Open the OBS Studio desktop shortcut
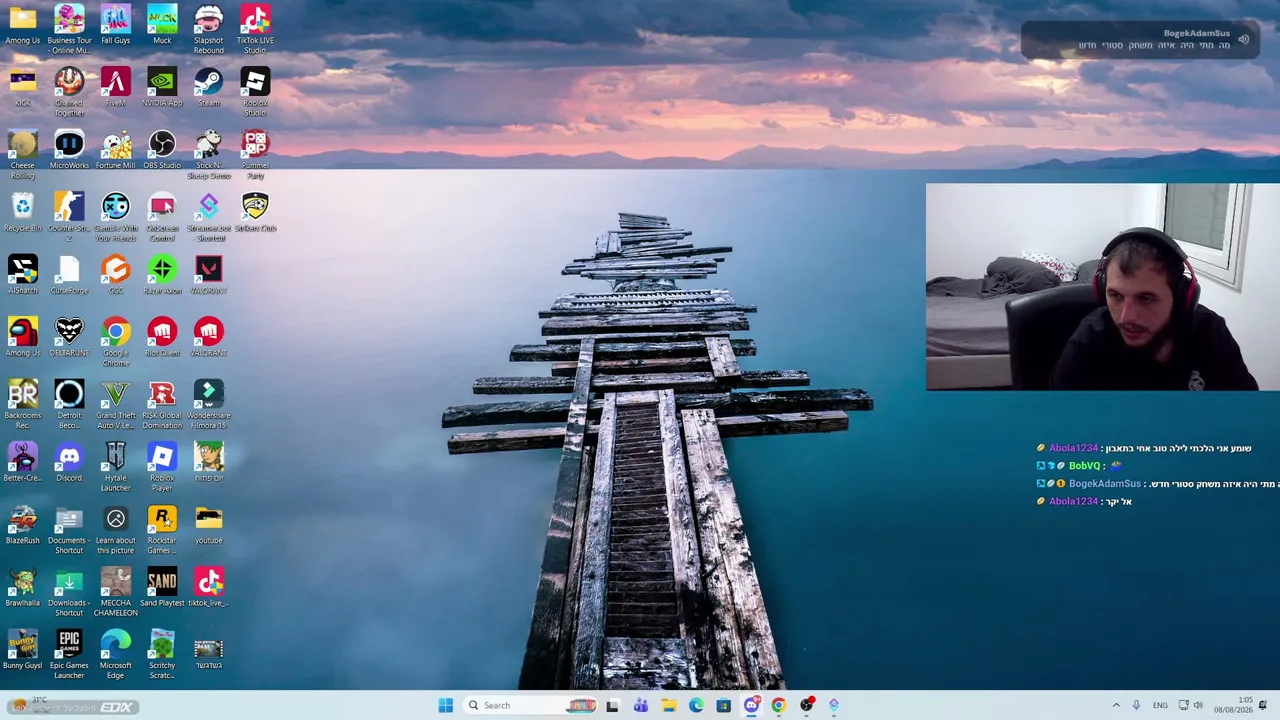Image resolution: width=1280 pixels, height=720 pixels. 162,150
